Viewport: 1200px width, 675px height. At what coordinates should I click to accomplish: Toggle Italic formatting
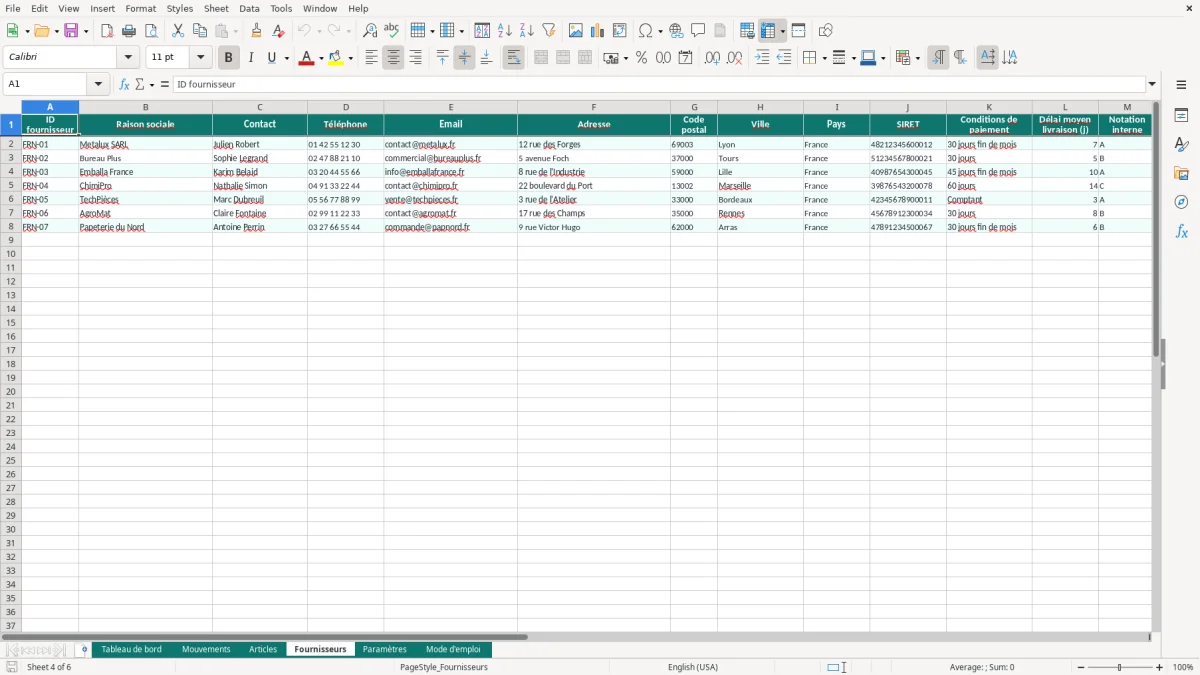(251, 58)
